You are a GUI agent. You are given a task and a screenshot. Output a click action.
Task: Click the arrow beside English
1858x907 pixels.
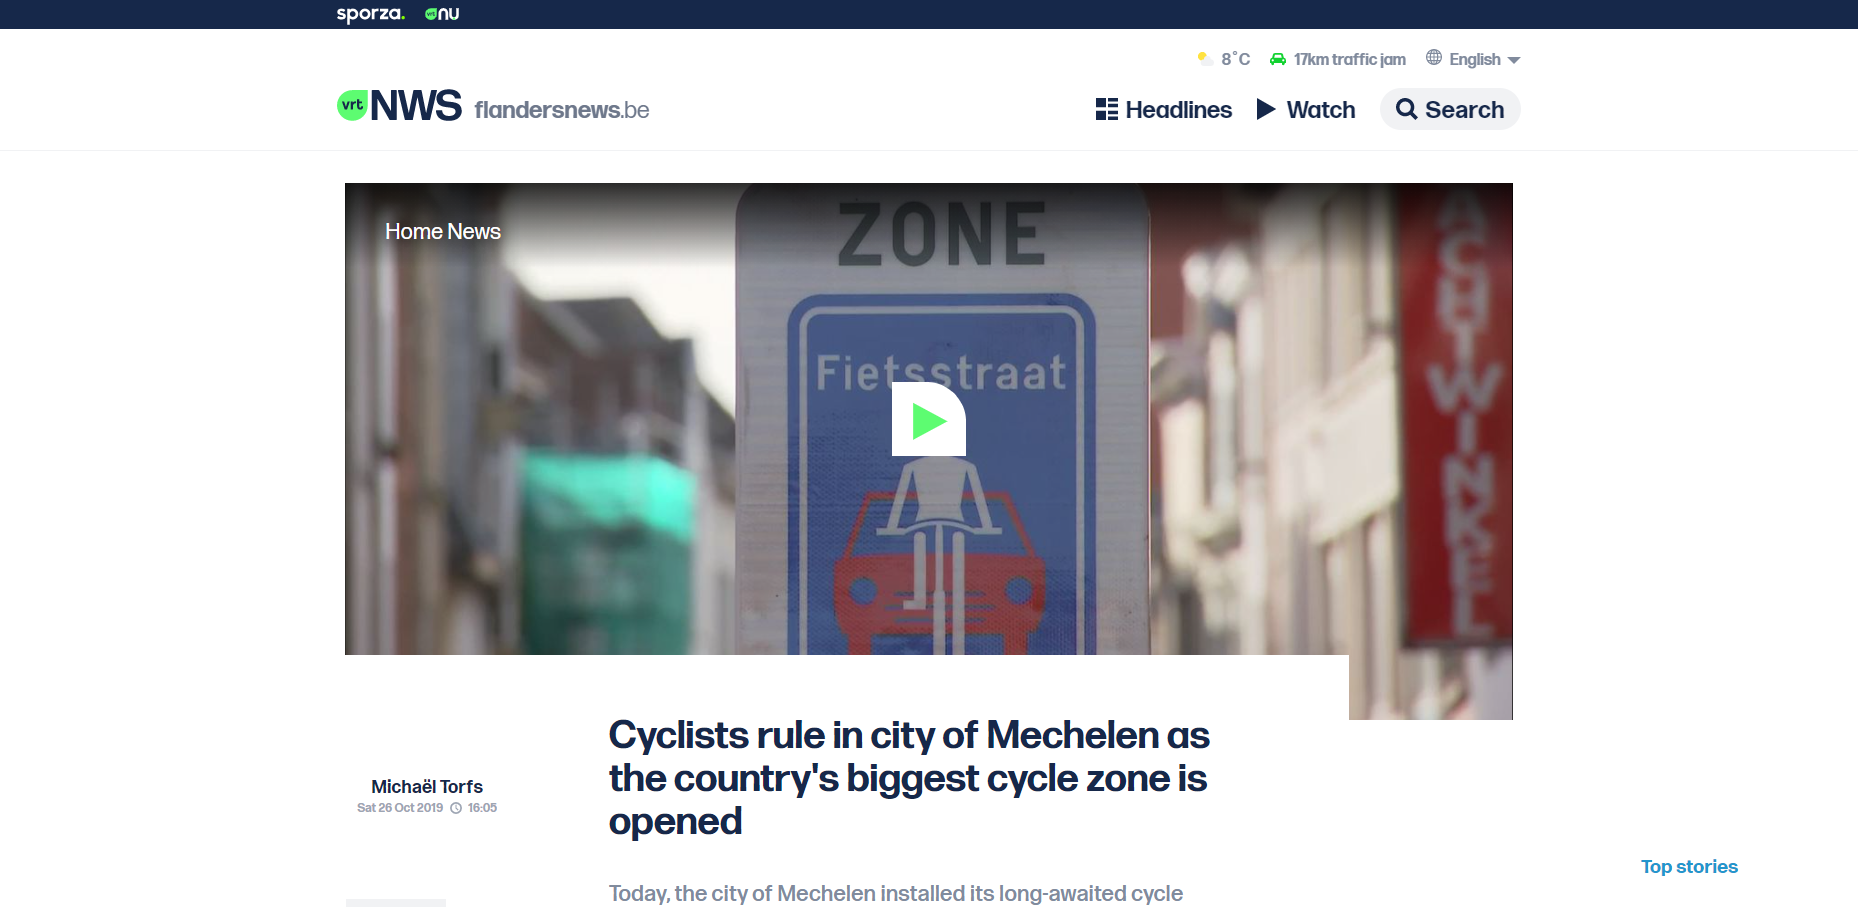pyautogui.click(x=1514, y=60)
